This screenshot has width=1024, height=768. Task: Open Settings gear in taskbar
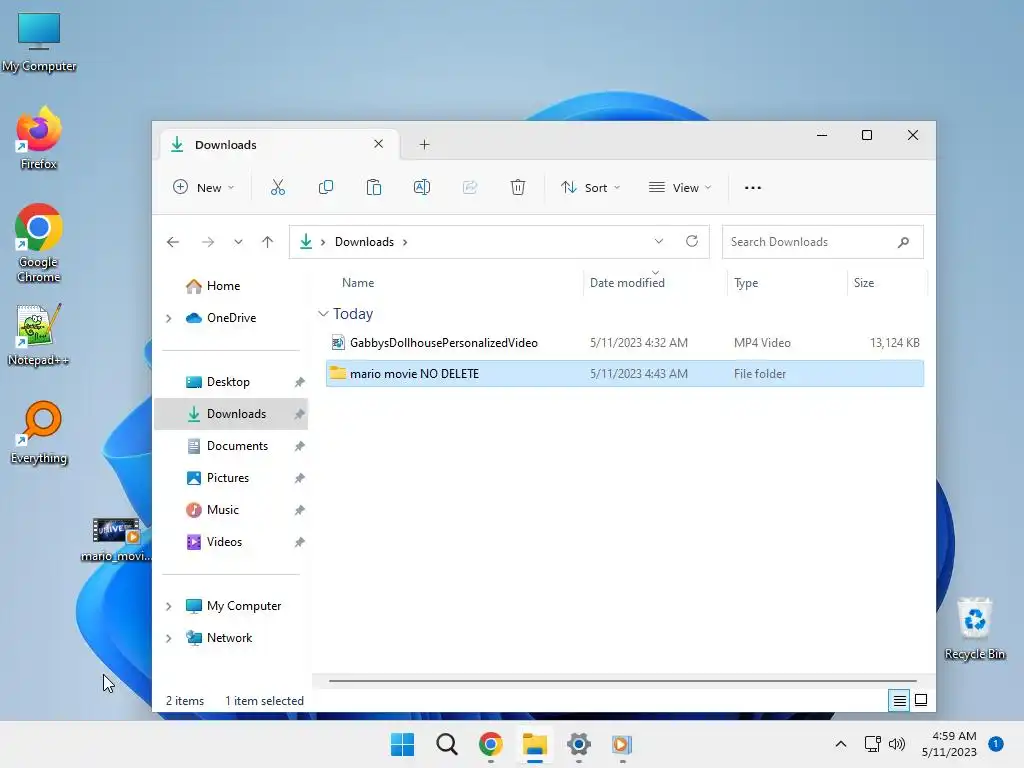click(x=579, y=744)
